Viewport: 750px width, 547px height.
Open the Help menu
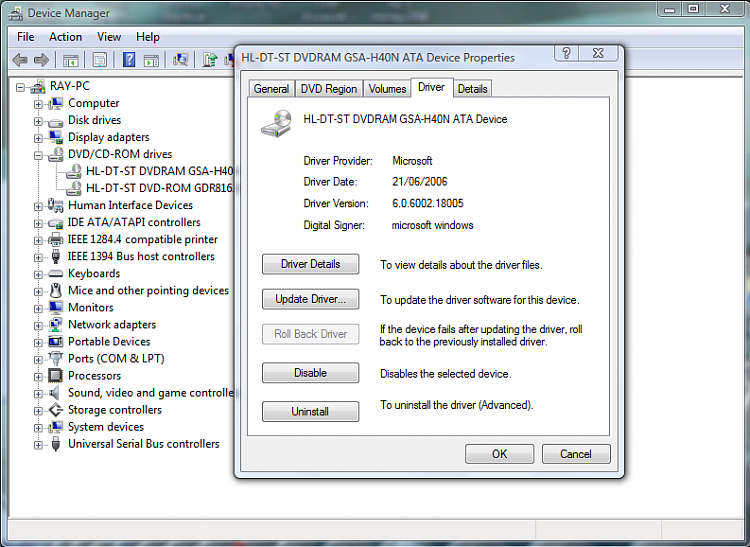[x=148, y=37]
